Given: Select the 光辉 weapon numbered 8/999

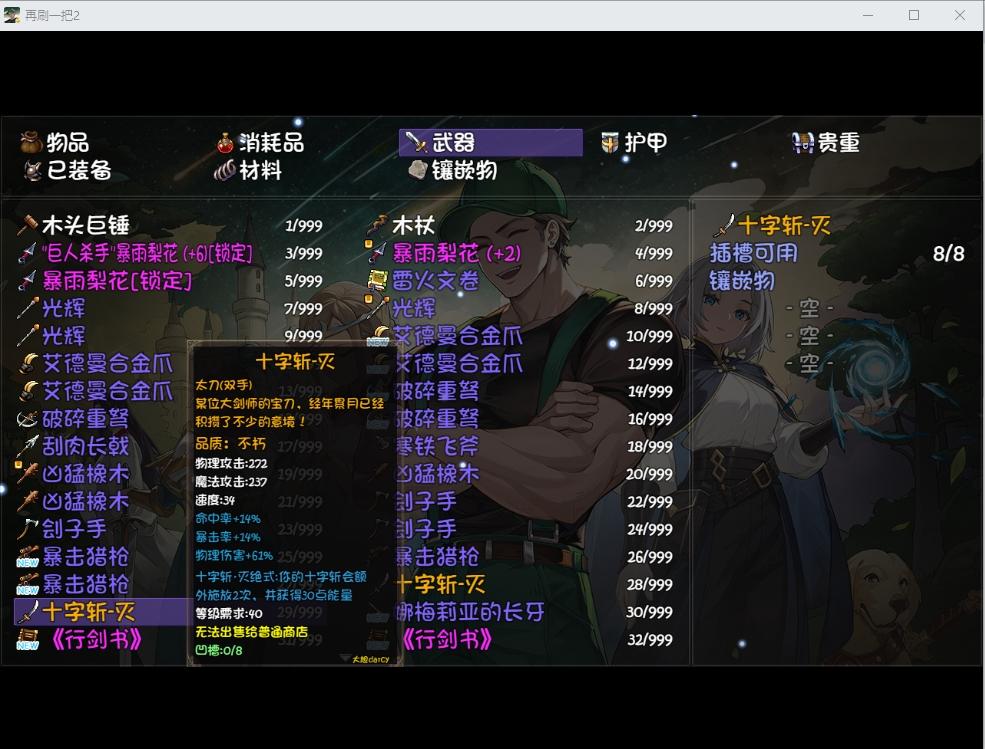Looking at the screenshot, I should point(521,308).
